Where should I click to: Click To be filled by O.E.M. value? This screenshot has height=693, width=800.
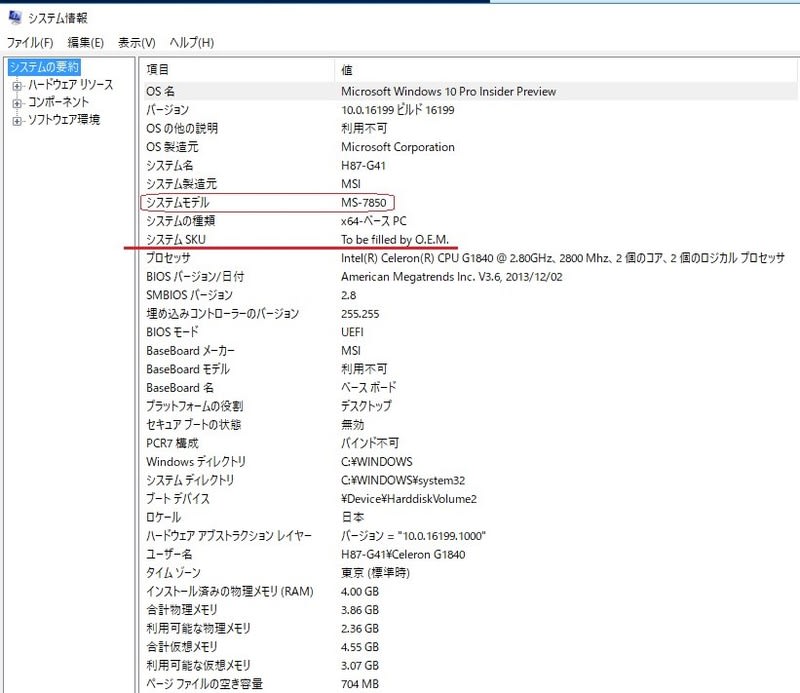(x=395, y=239)
